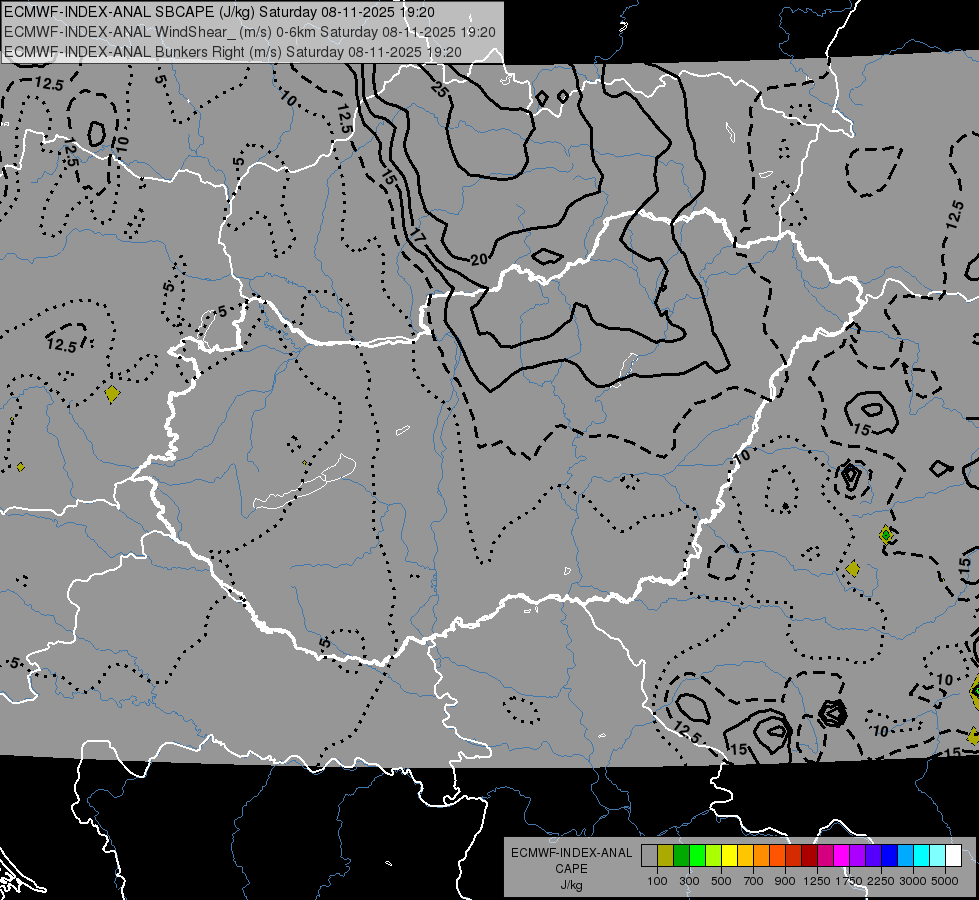Image resolution: width=979 pixels, height=900 pixels.
Task: Click the small yellow CAPE marker on the far left
Action: tap(21, 467)
